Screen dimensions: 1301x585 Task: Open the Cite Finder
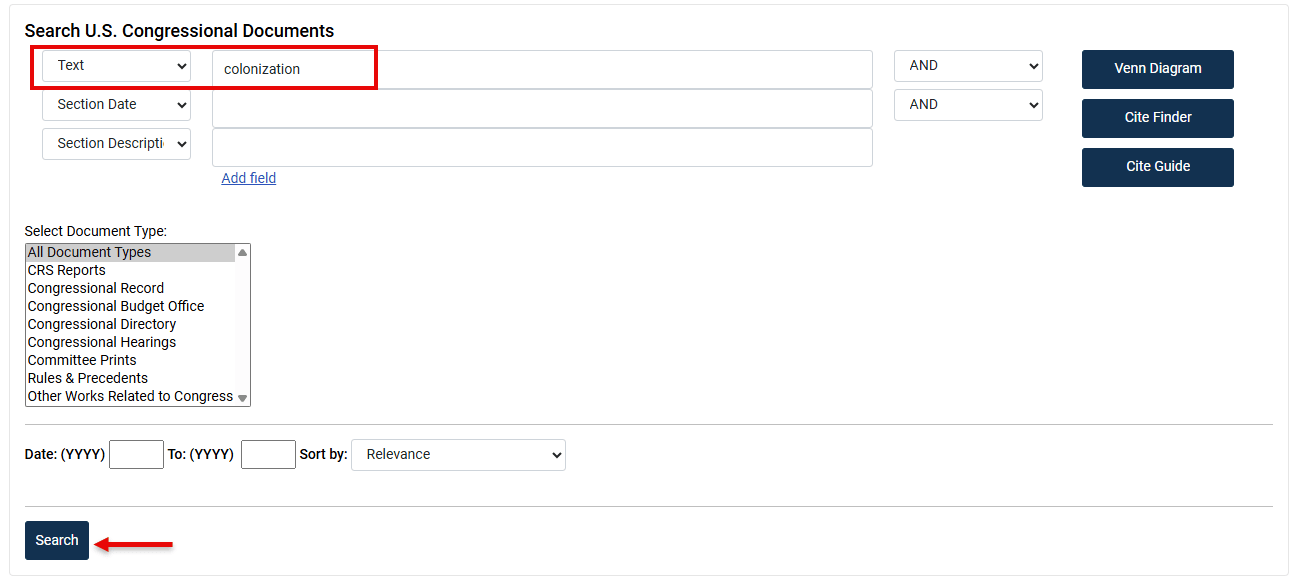tap(1158, 118)
